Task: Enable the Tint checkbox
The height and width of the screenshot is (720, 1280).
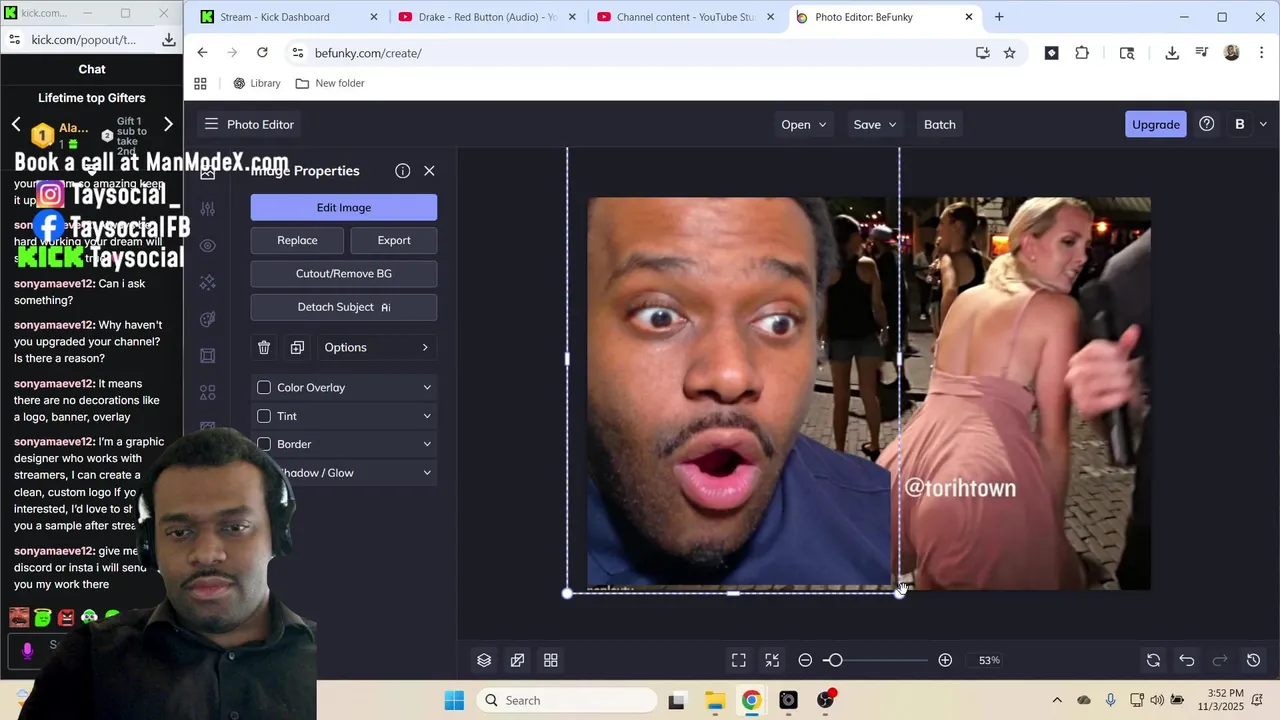Action: pyautogui.click(x=264, y=416)
